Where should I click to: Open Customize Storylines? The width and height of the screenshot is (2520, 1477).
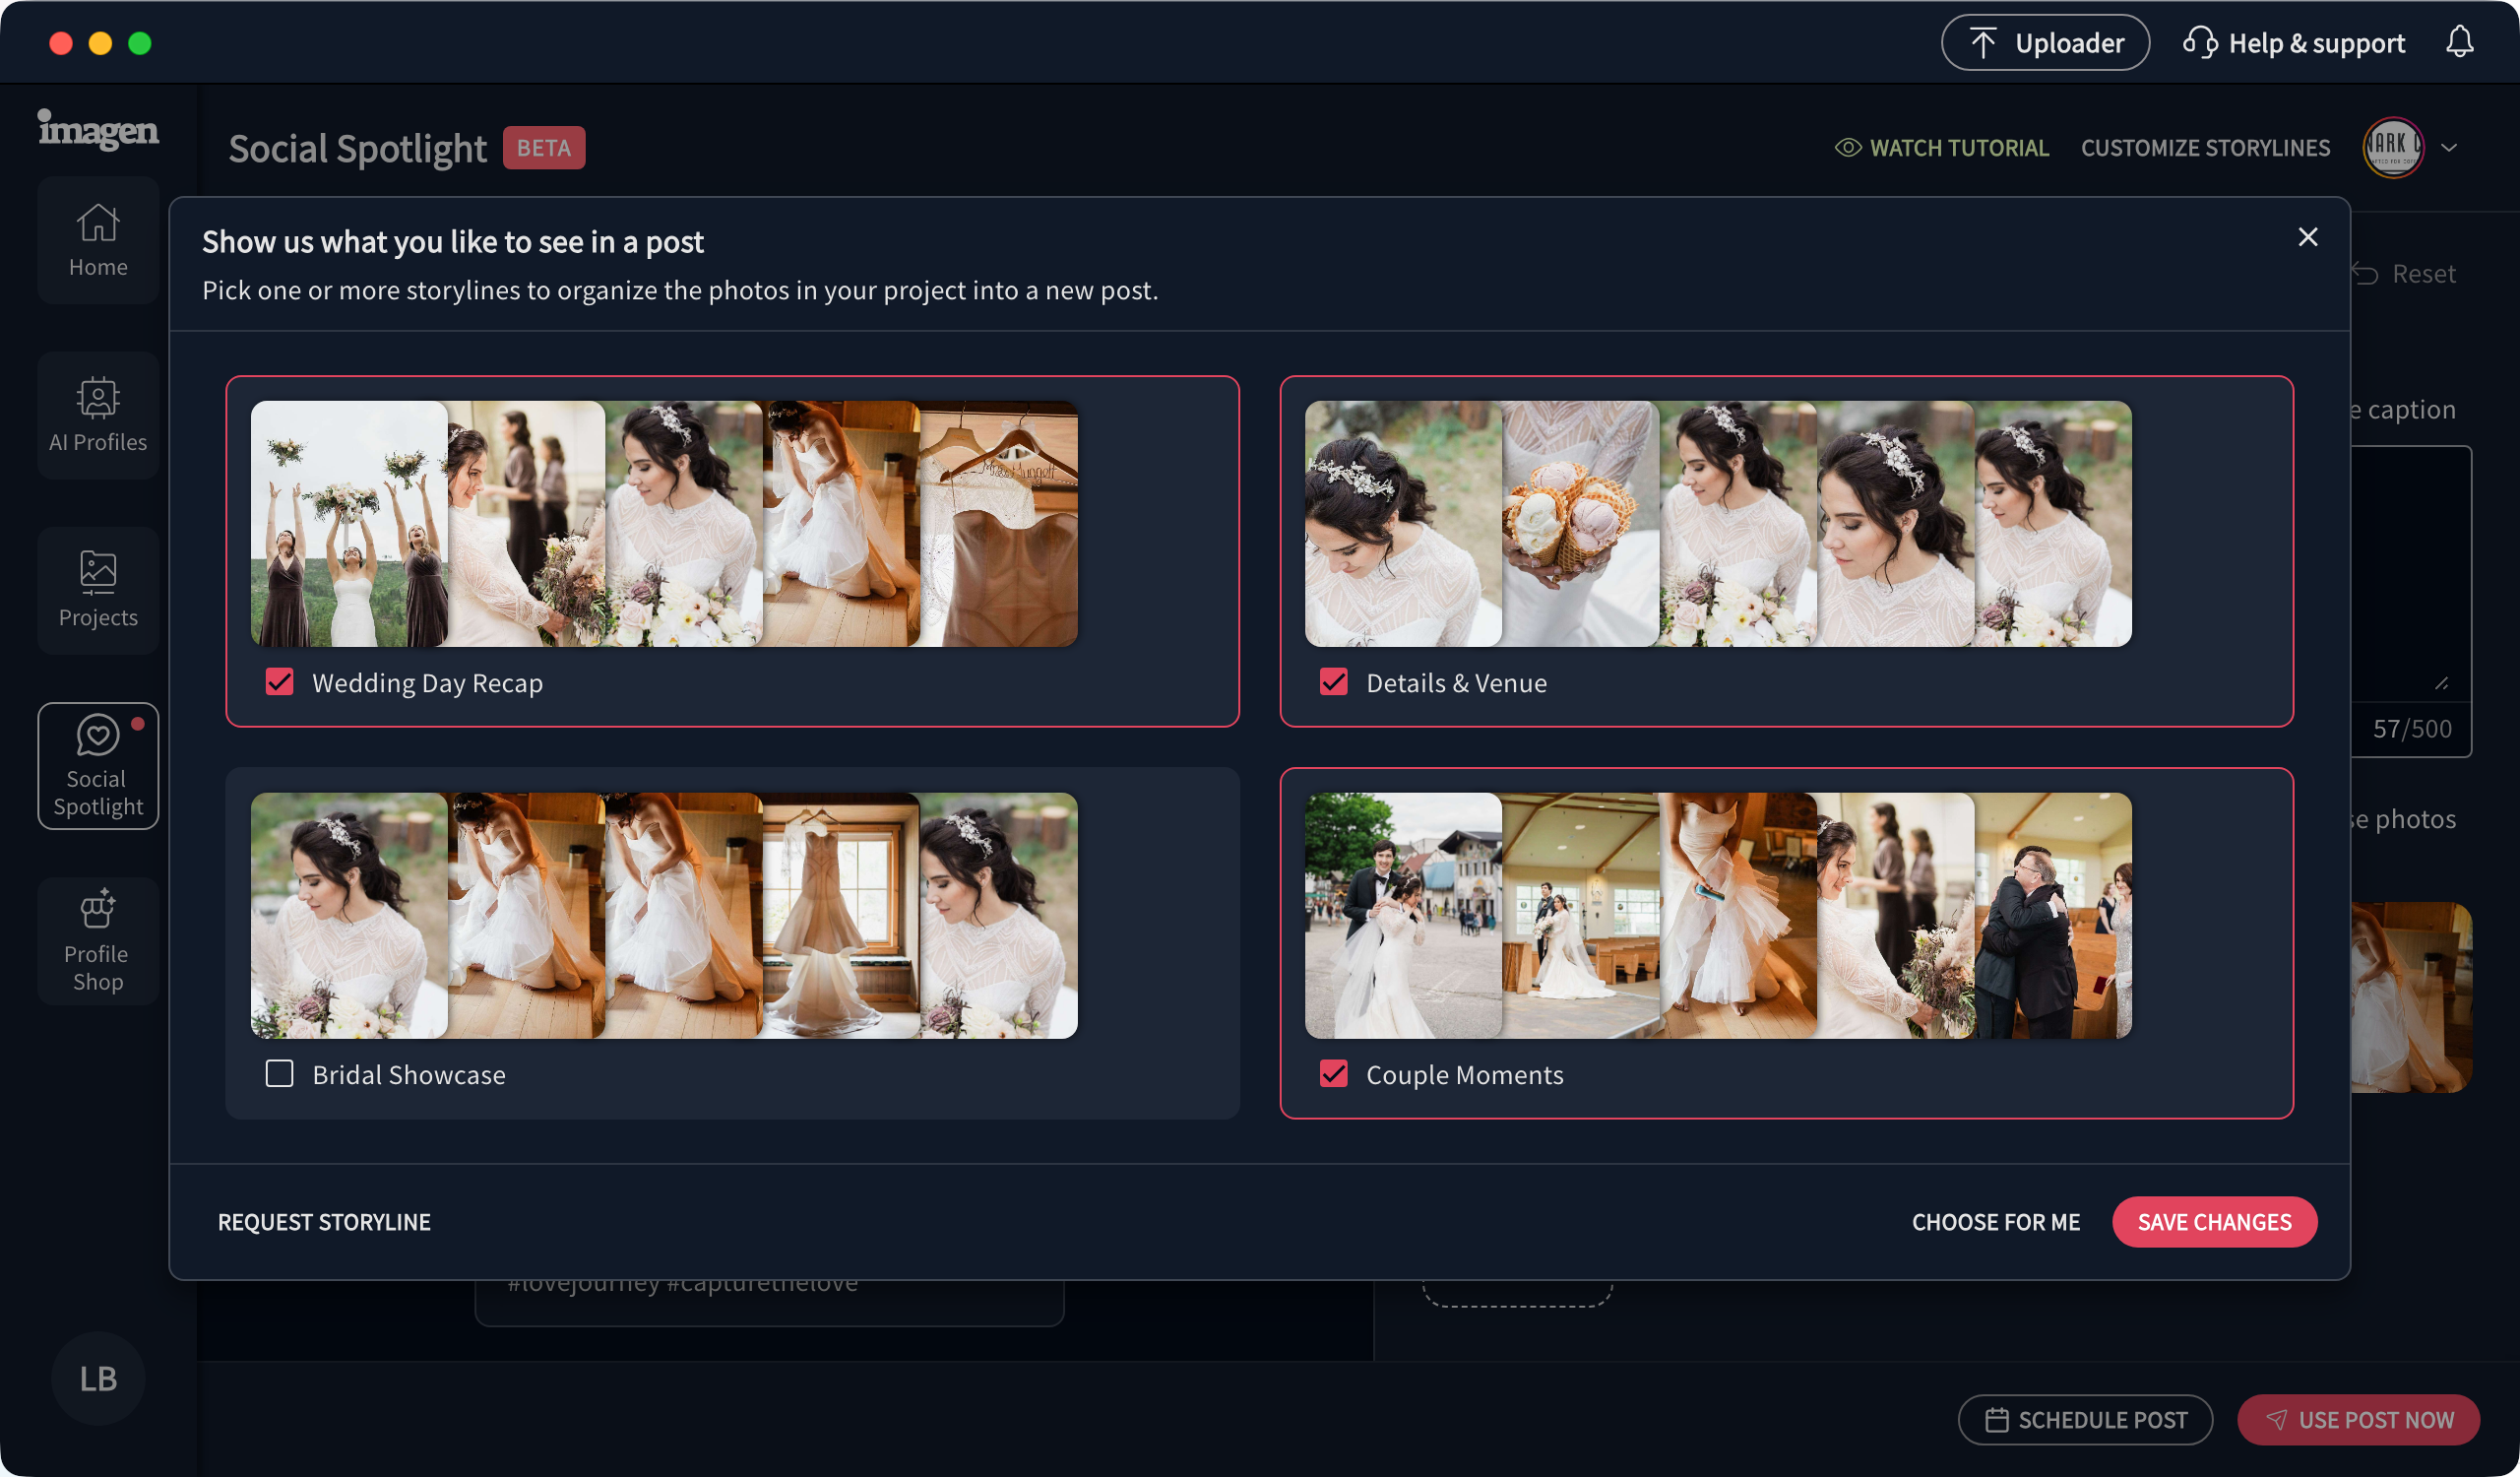[2204, 148]
